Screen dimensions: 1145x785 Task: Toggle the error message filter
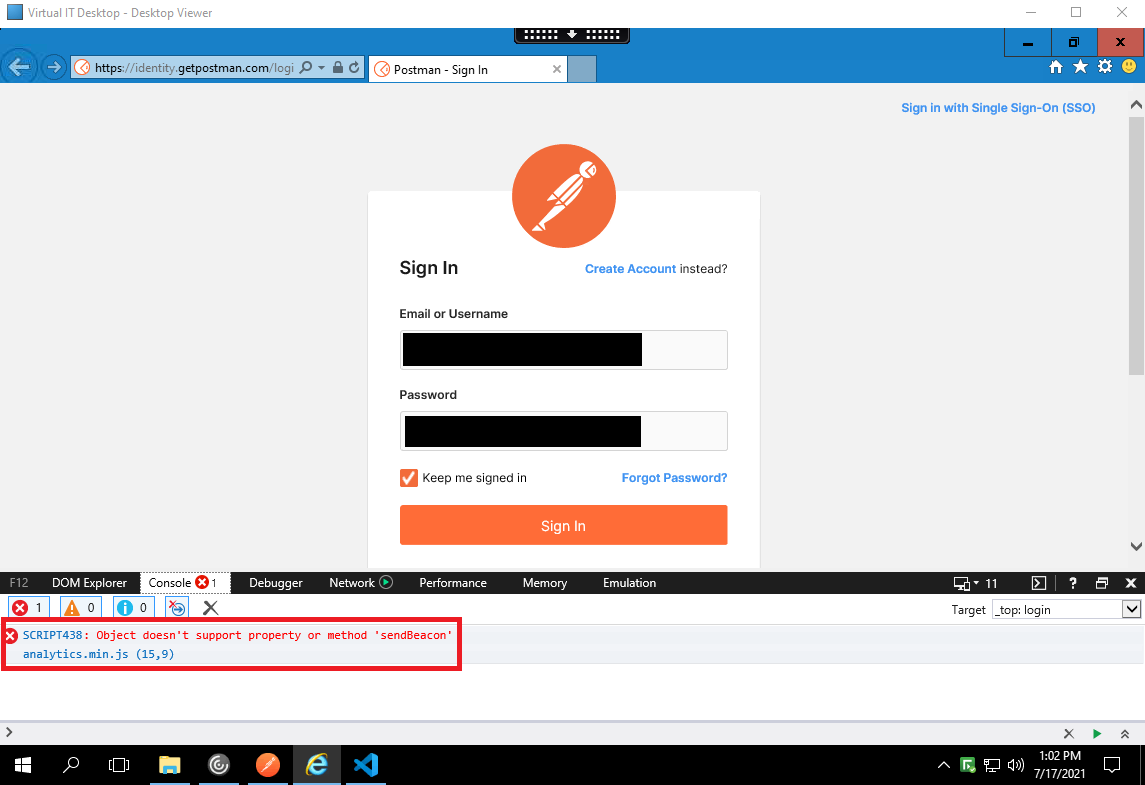(x=28, y=607)
